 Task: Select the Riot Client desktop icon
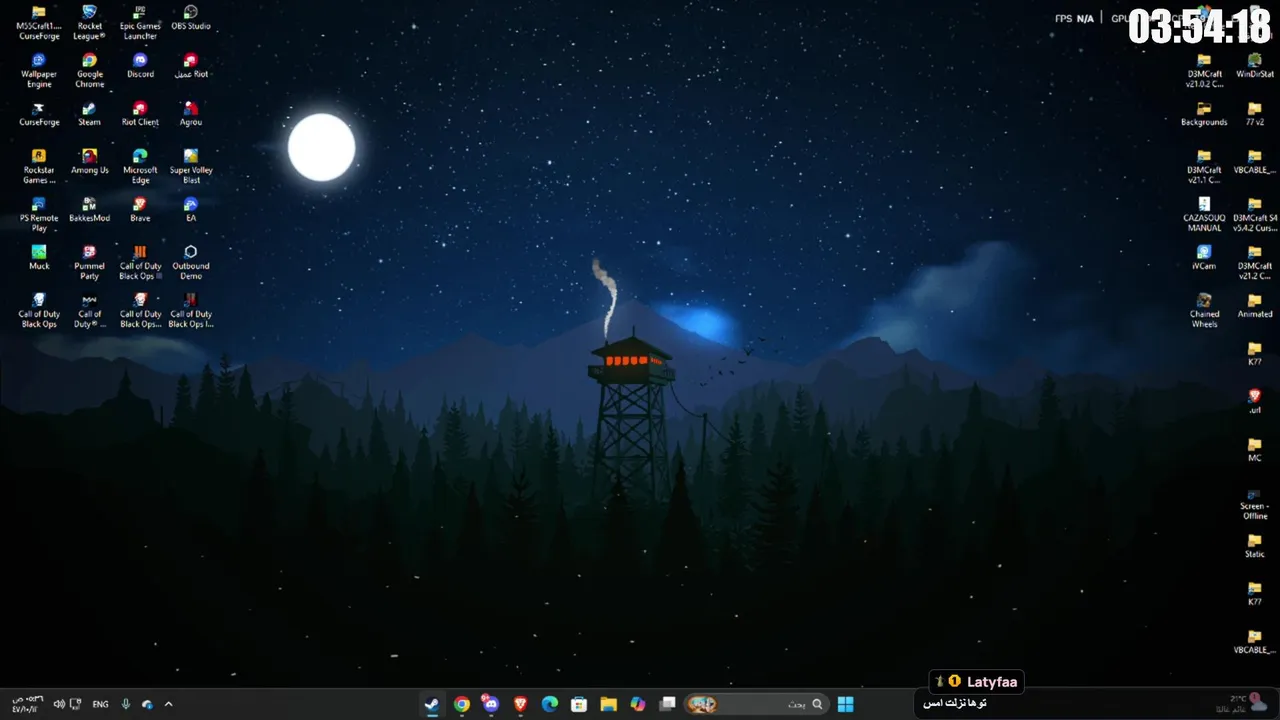140,115
